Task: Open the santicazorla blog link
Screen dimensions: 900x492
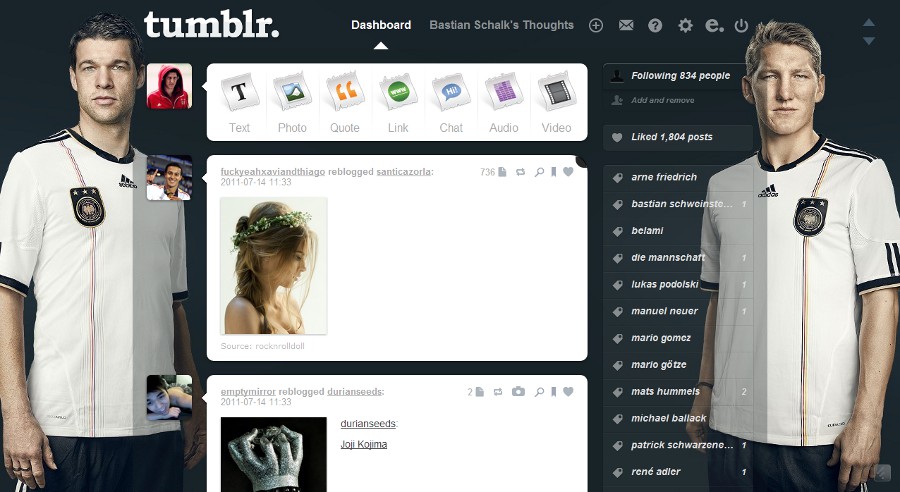Action: point(404,172)
